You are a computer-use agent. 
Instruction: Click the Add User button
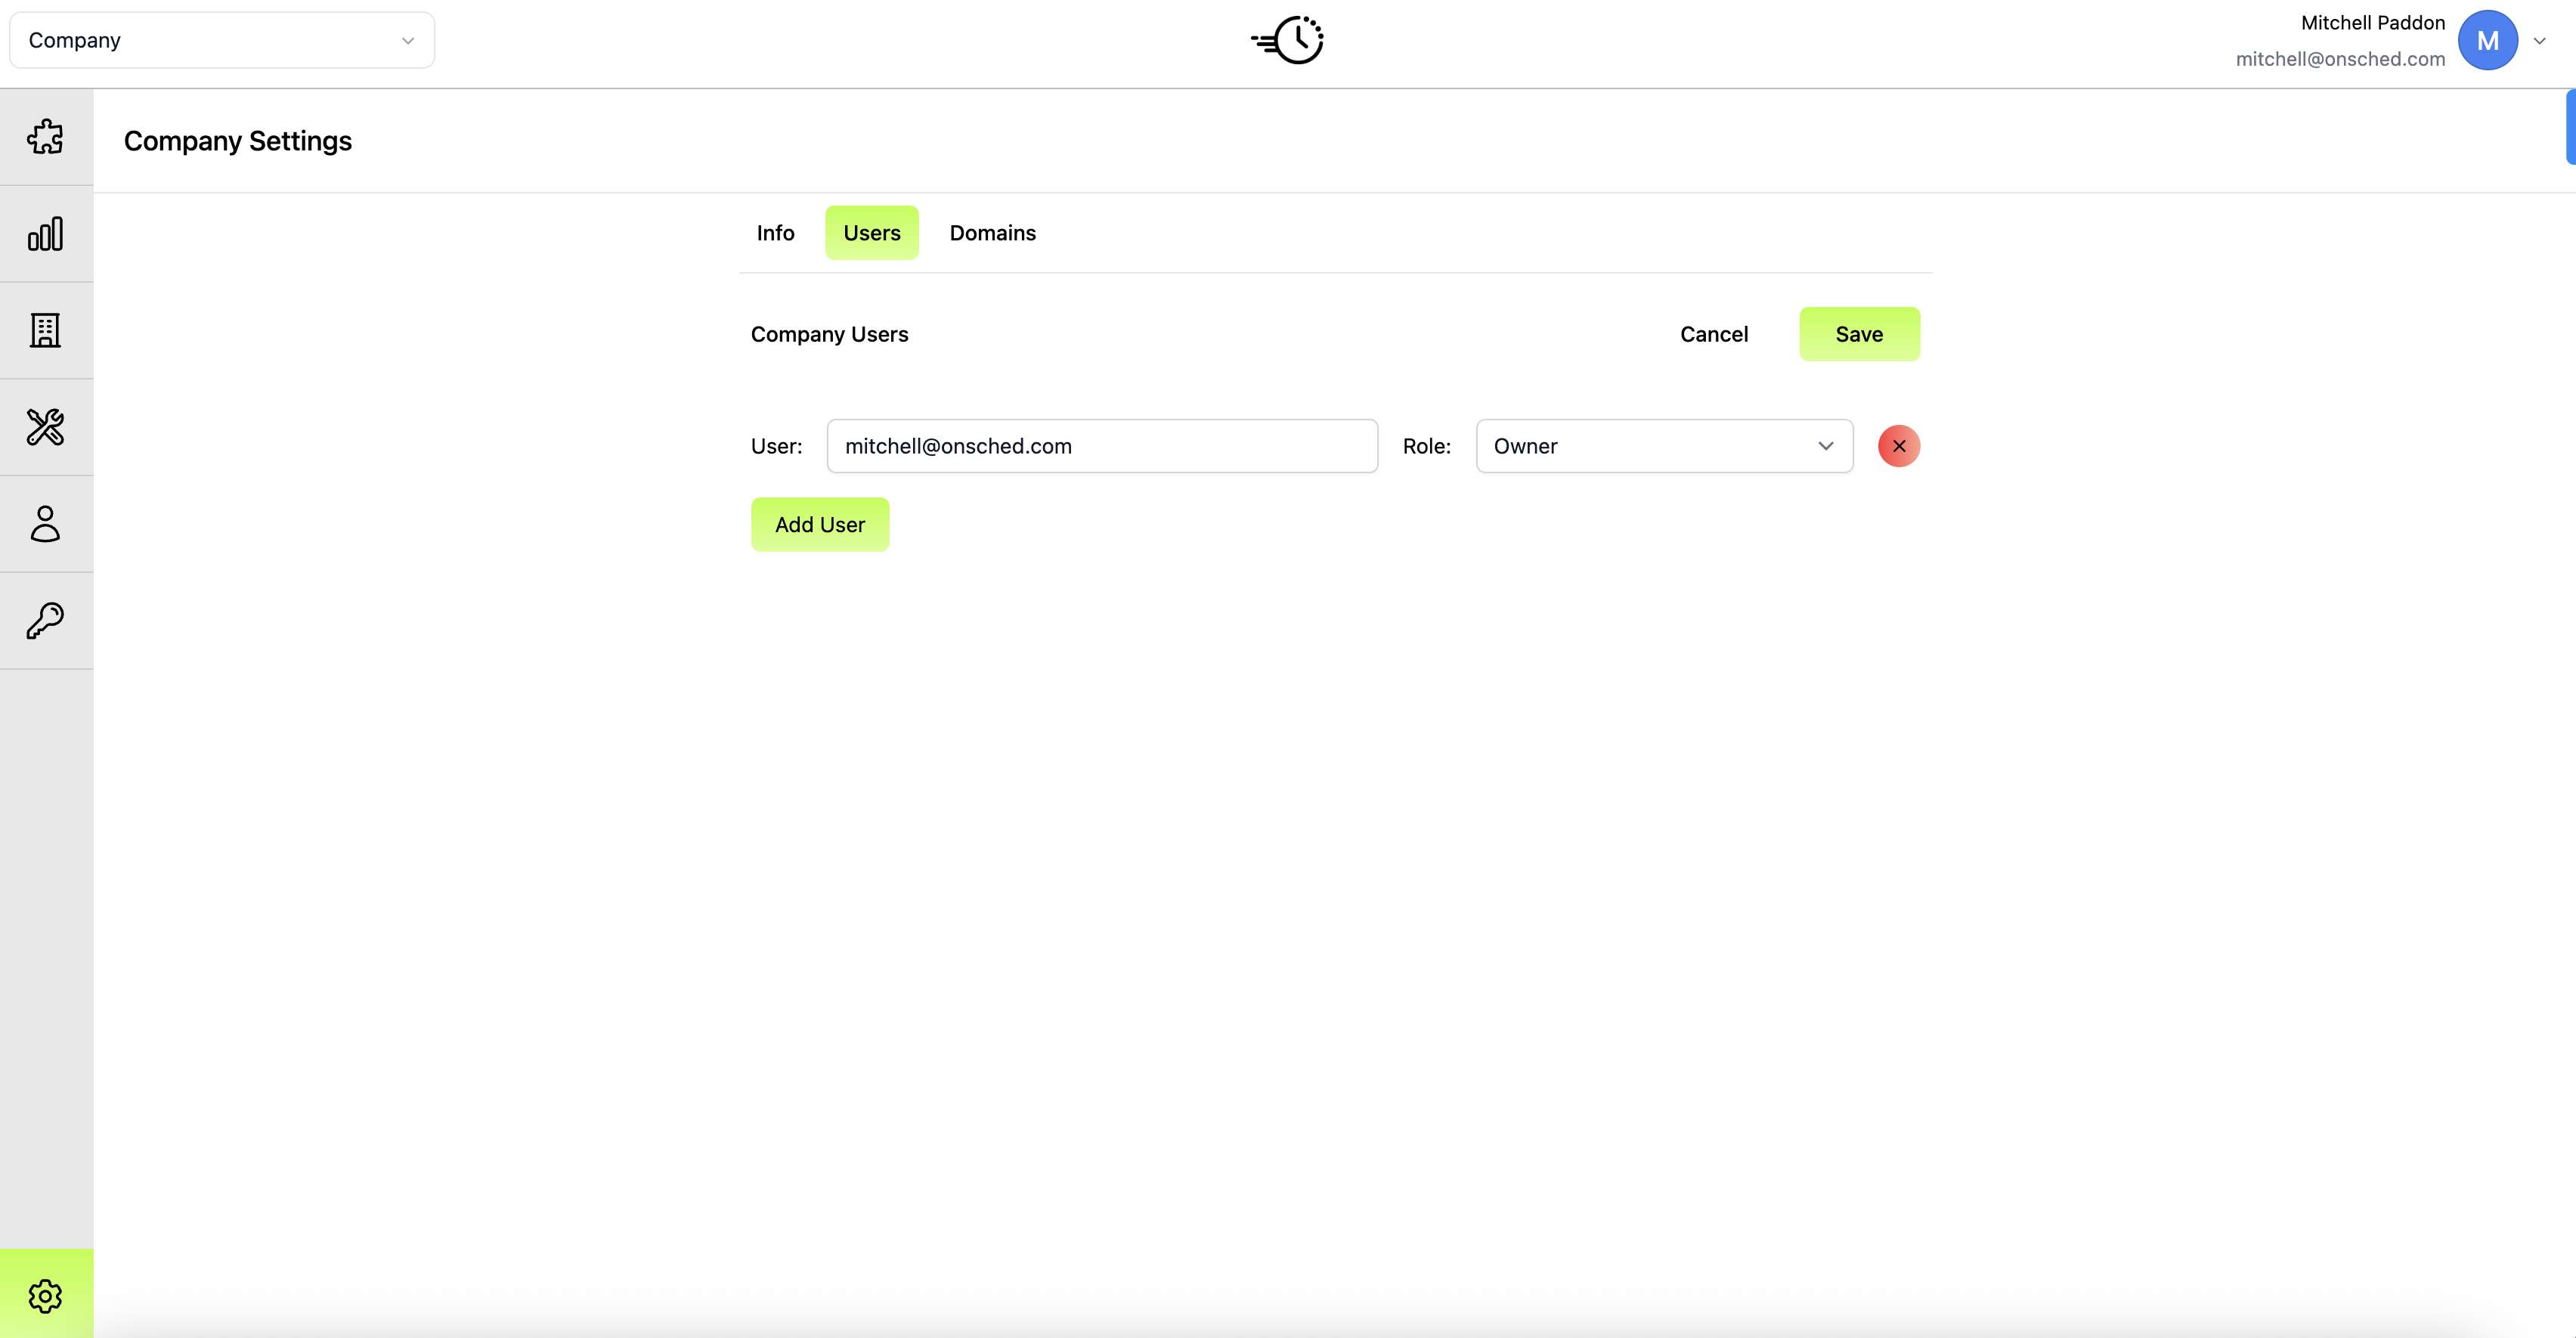coord(819,525)
